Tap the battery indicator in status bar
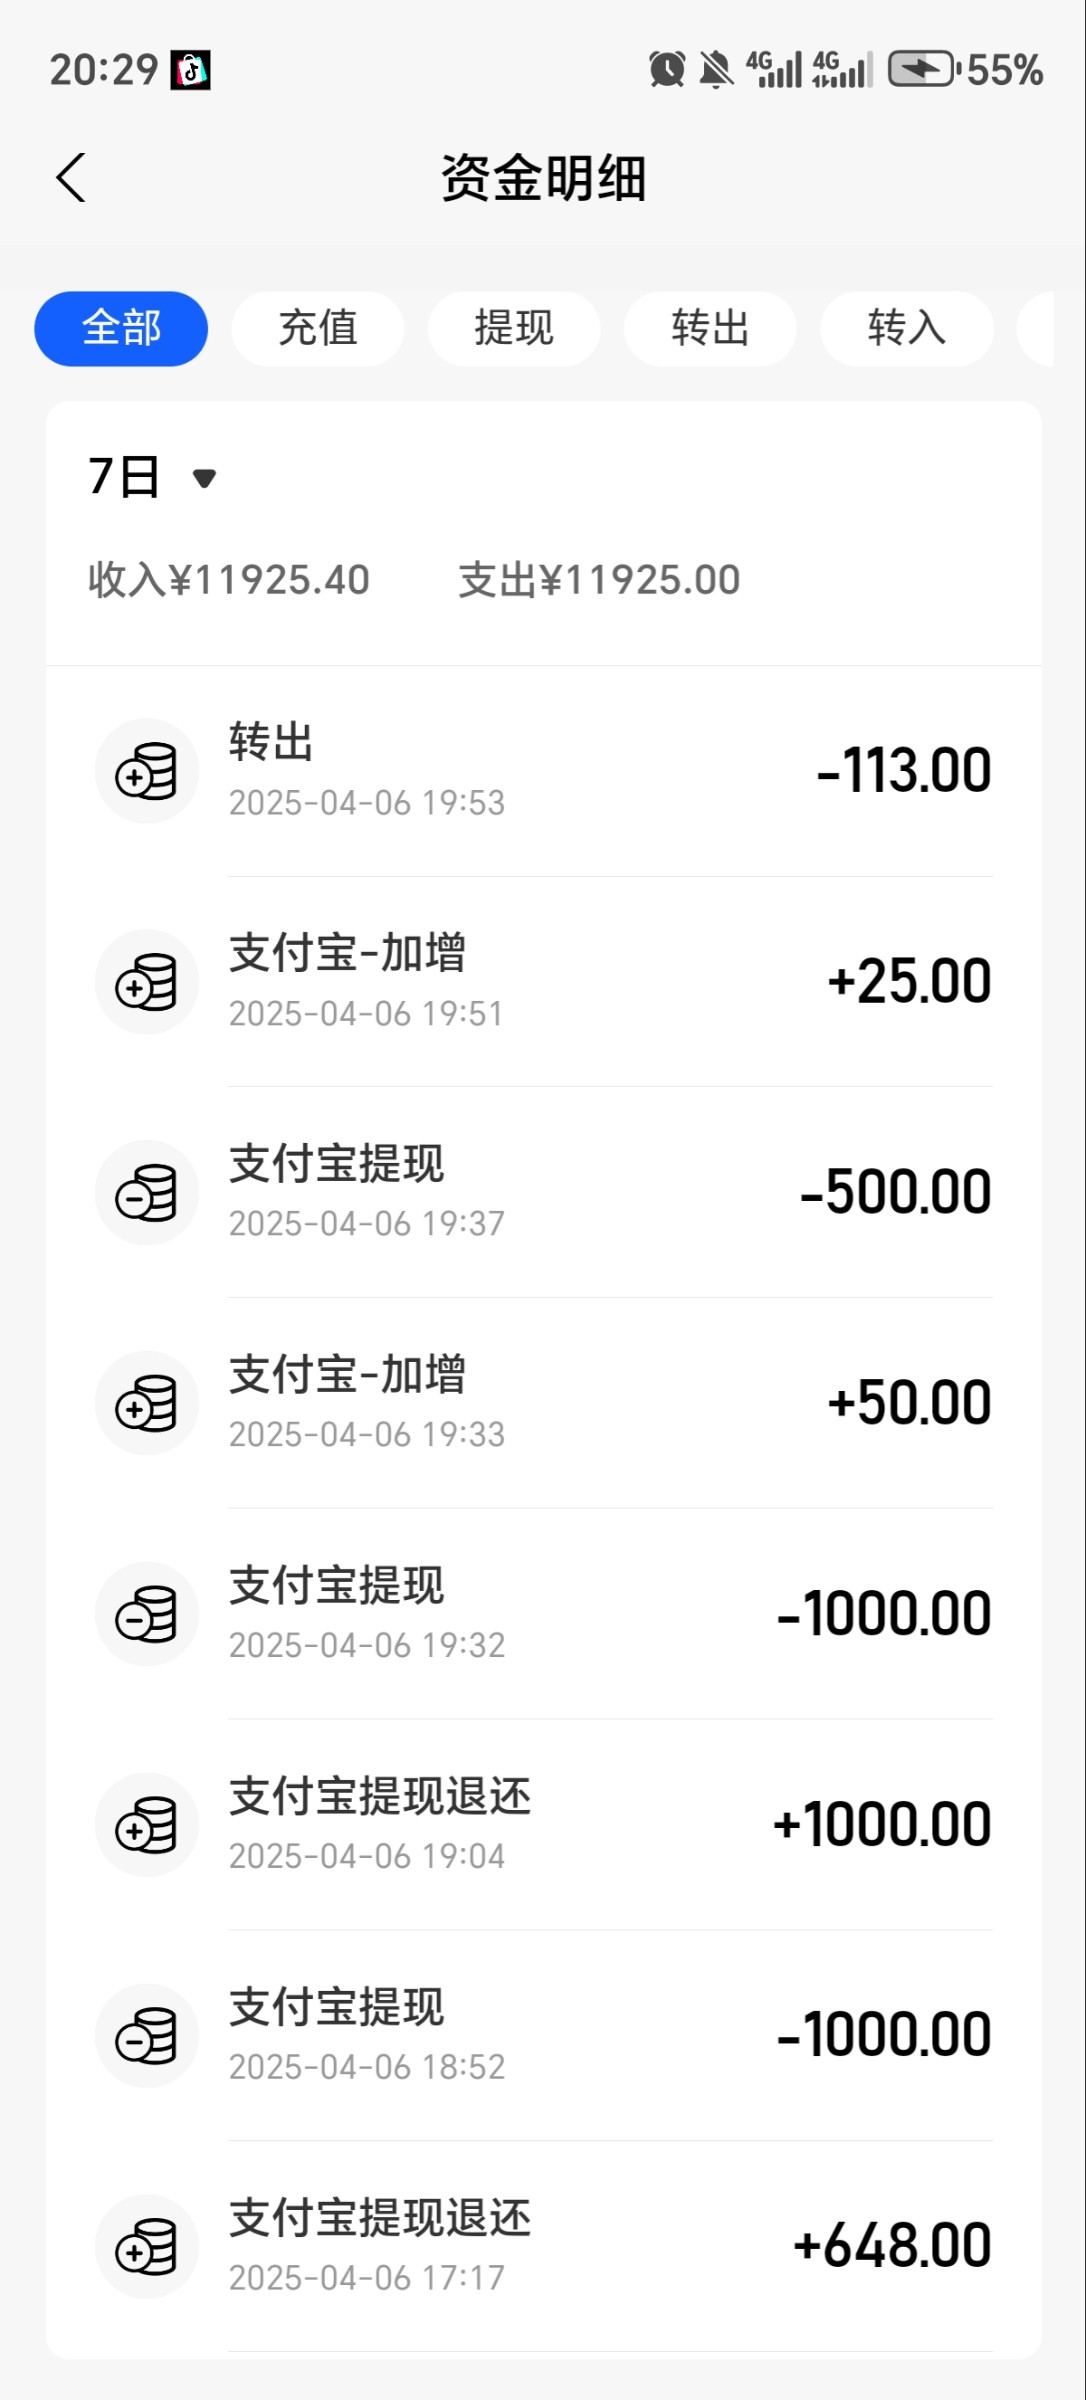The height and width of the screenshot is (2400, 1086). point(921,70)
